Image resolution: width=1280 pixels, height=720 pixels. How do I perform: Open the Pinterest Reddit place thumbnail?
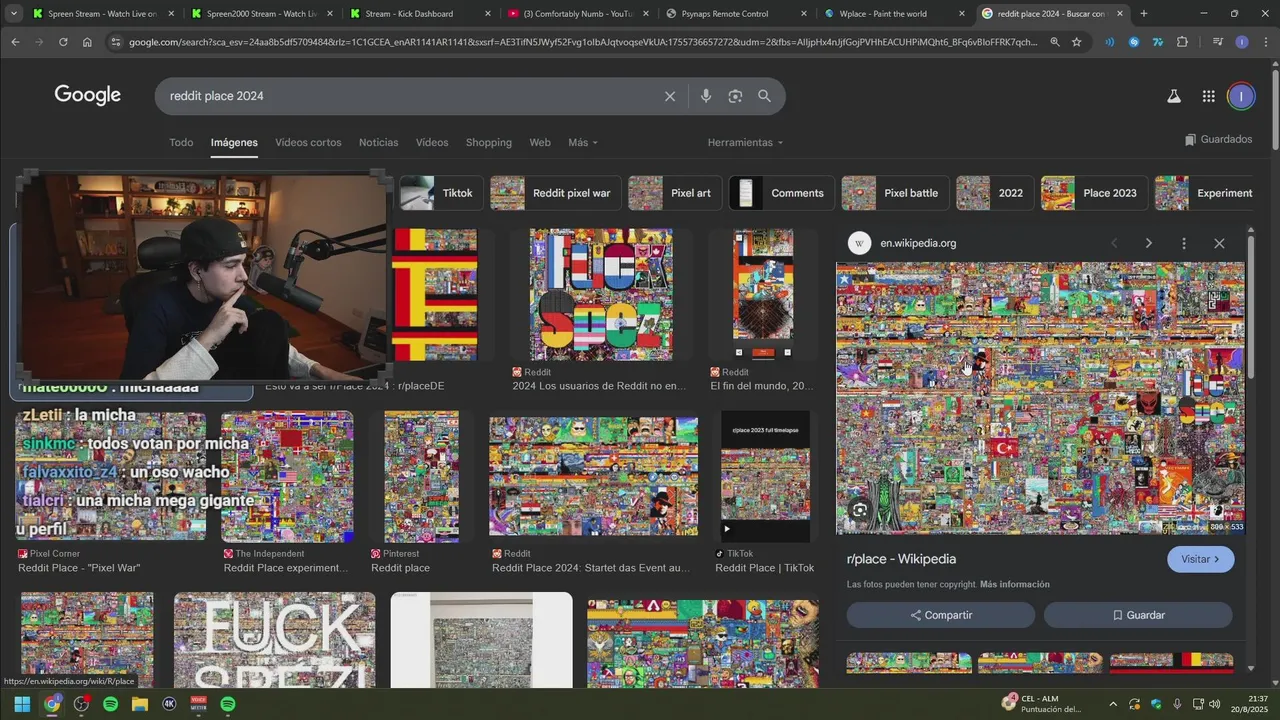[421, 476]
